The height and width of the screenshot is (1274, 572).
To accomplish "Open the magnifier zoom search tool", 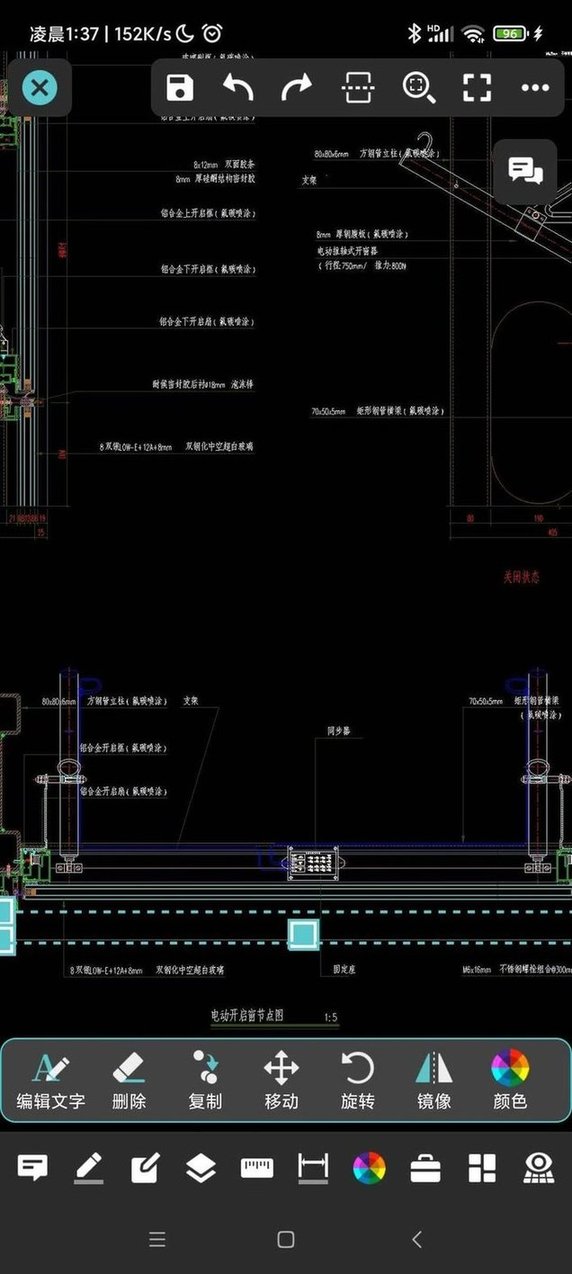I will click(x=419, y=88).
